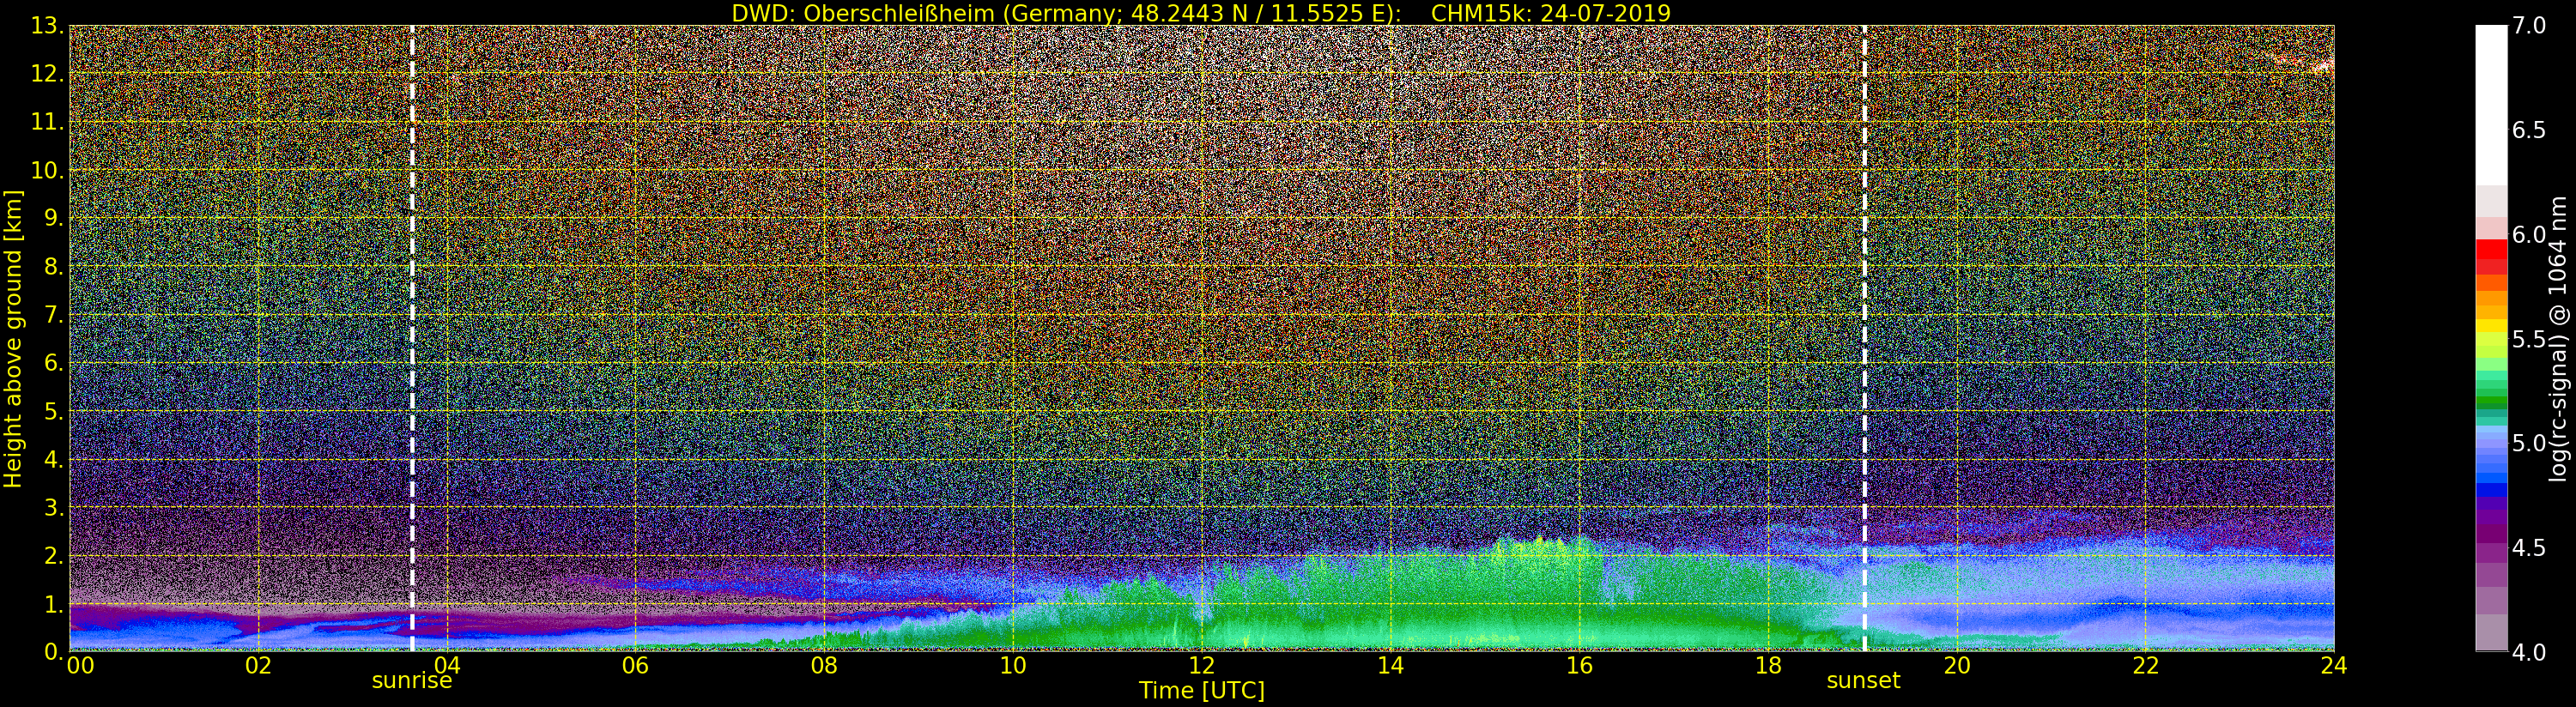The width and height of the screenshot is (2576, 707).
Task: Click the '7.0' colorbar tick label
Action: [x=2530, y=26]
